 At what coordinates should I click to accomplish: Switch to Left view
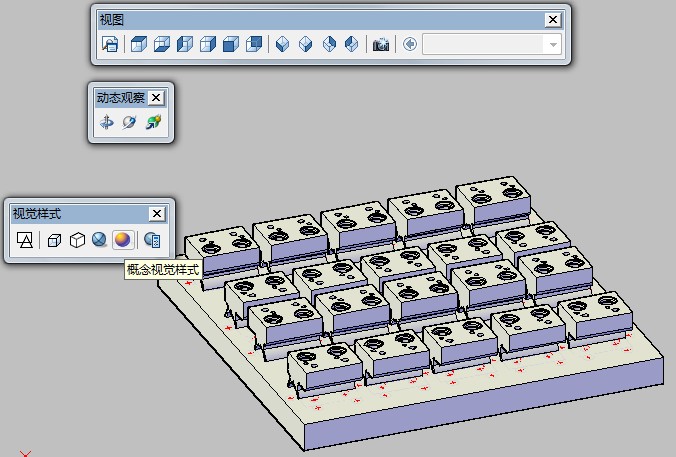185,44
